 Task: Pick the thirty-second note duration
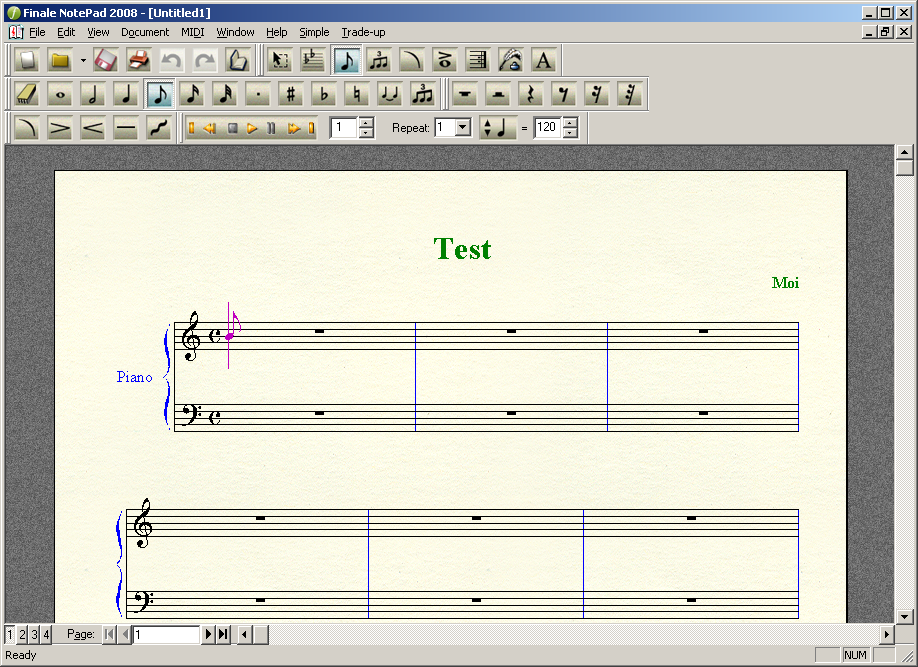coord(225,94)
